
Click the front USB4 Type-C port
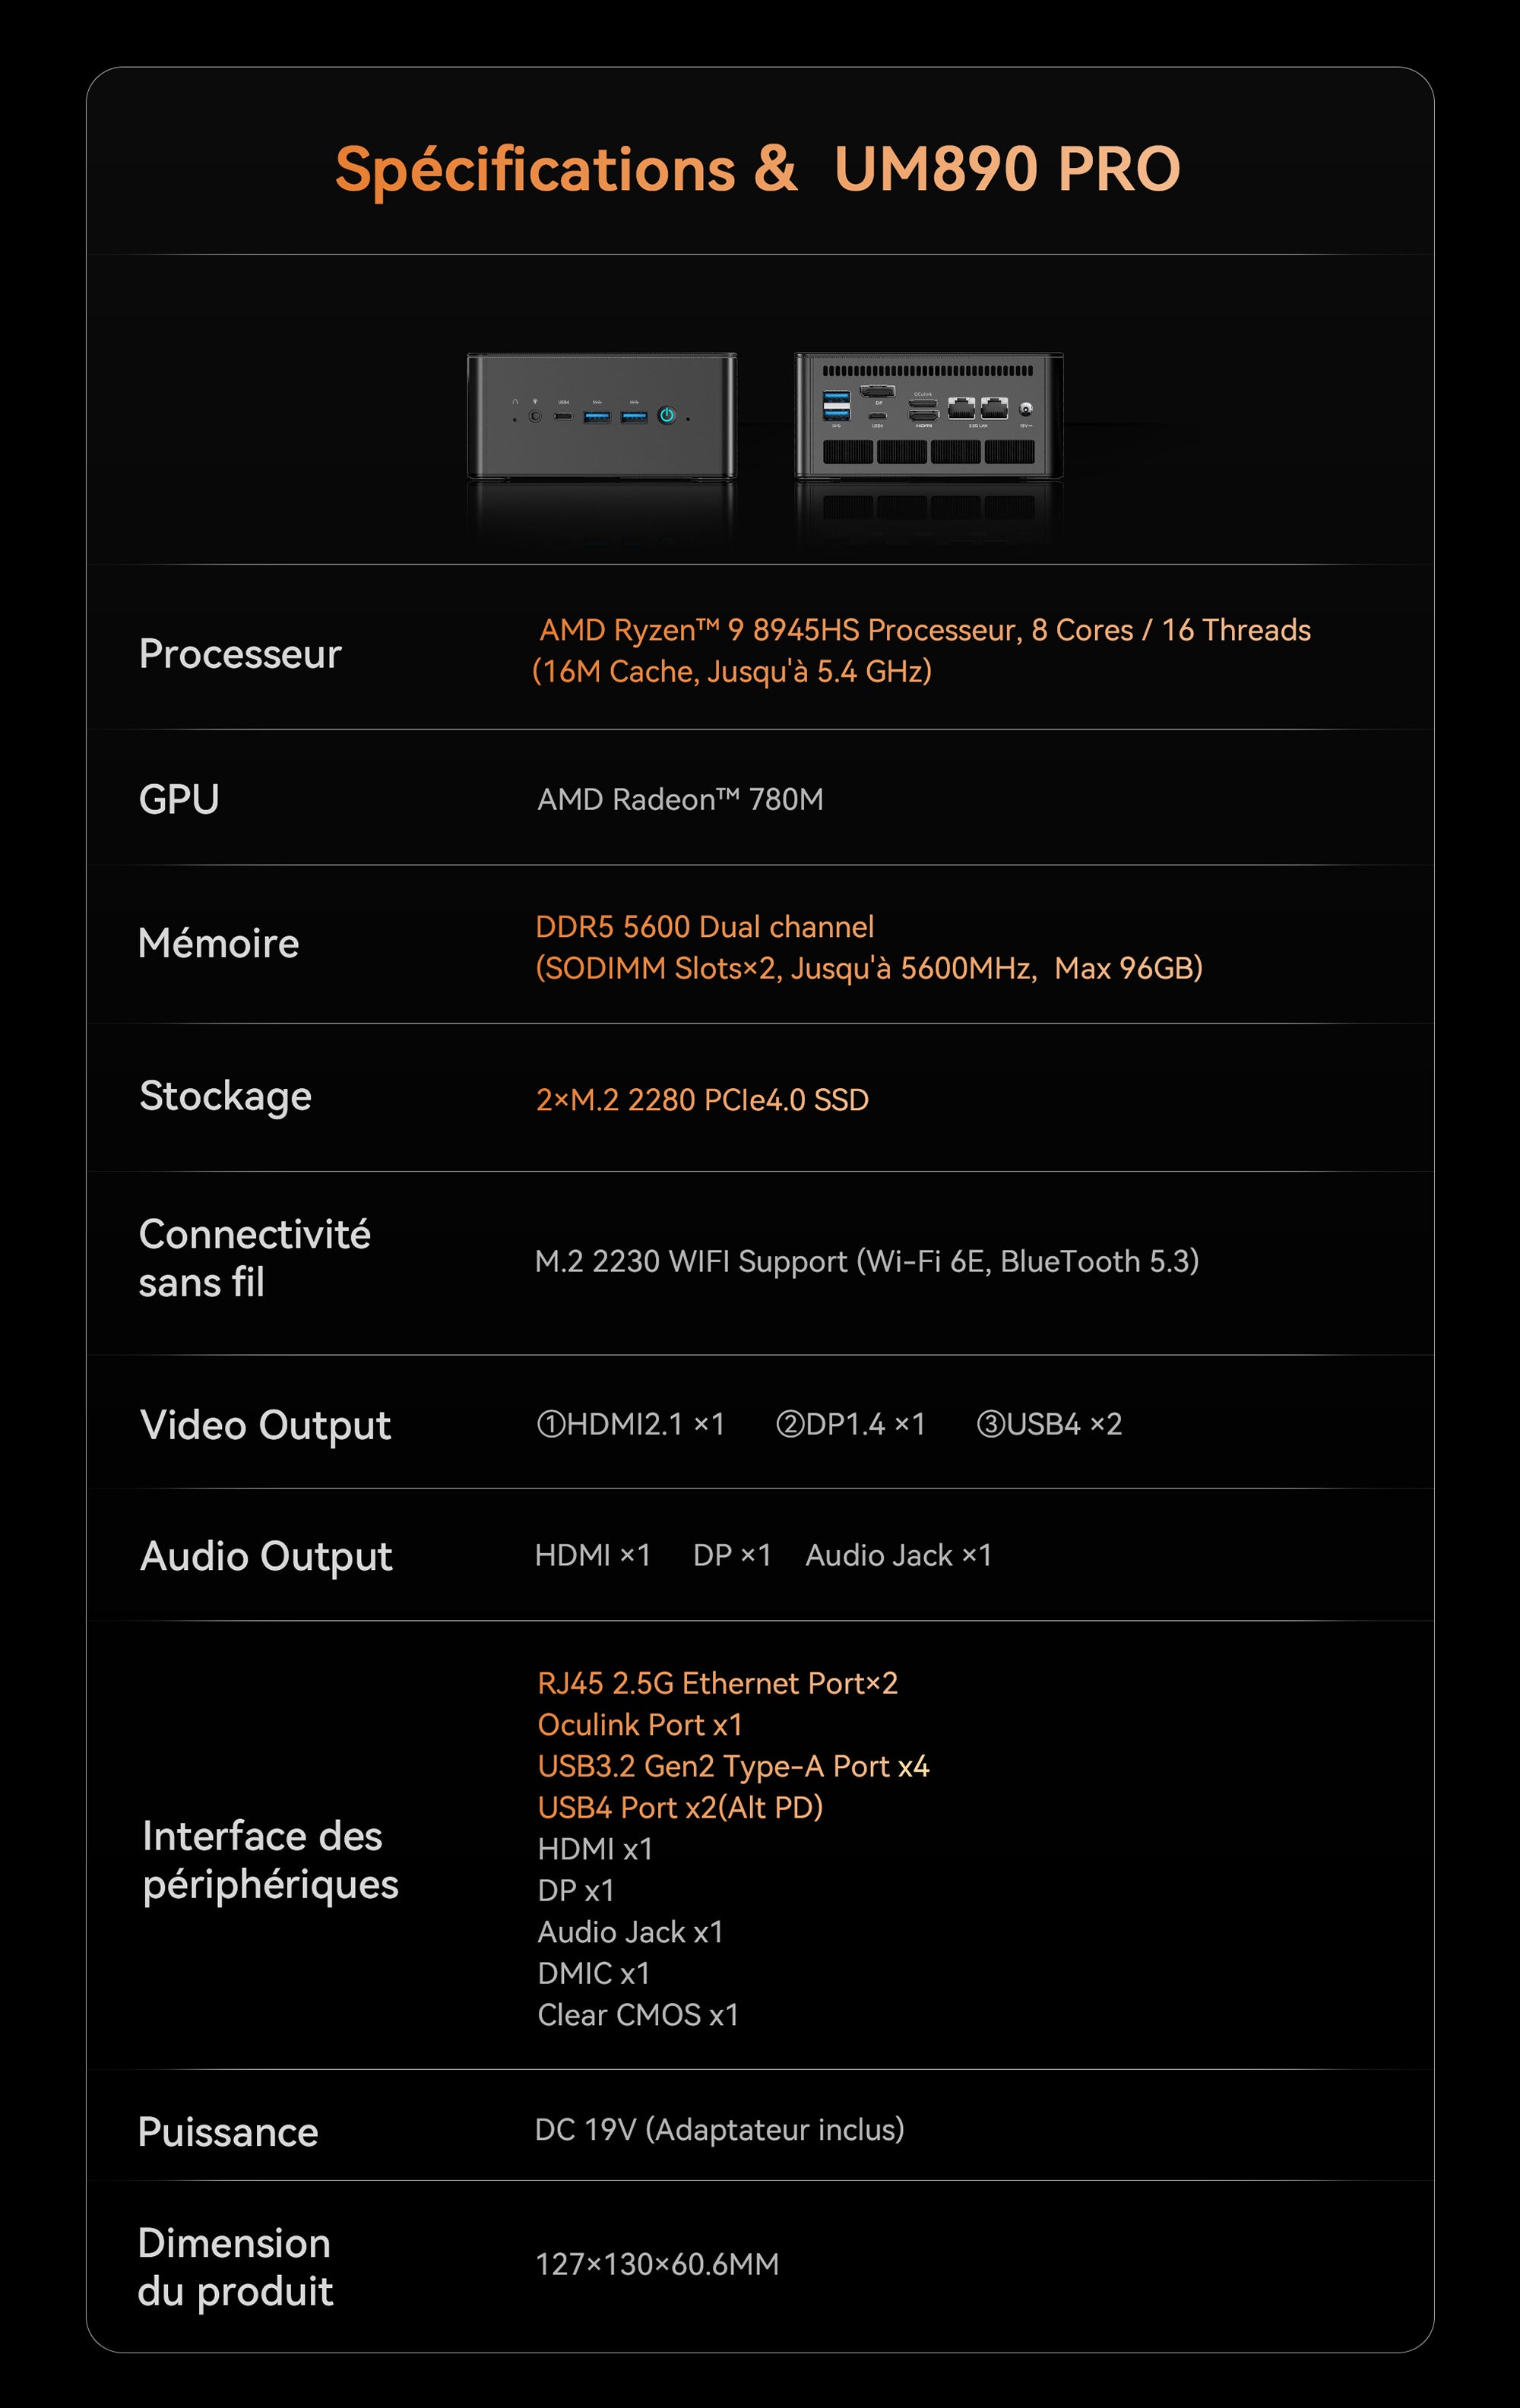pos(564,416)
